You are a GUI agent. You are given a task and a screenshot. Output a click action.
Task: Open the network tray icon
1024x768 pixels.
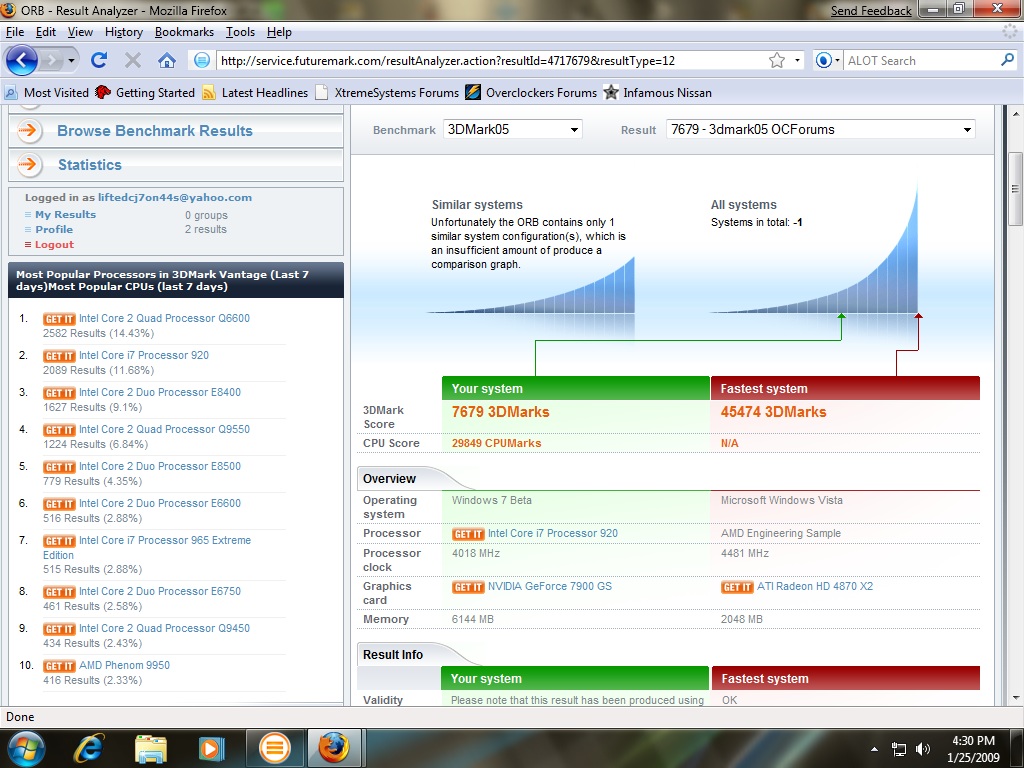tap(899, 749)
